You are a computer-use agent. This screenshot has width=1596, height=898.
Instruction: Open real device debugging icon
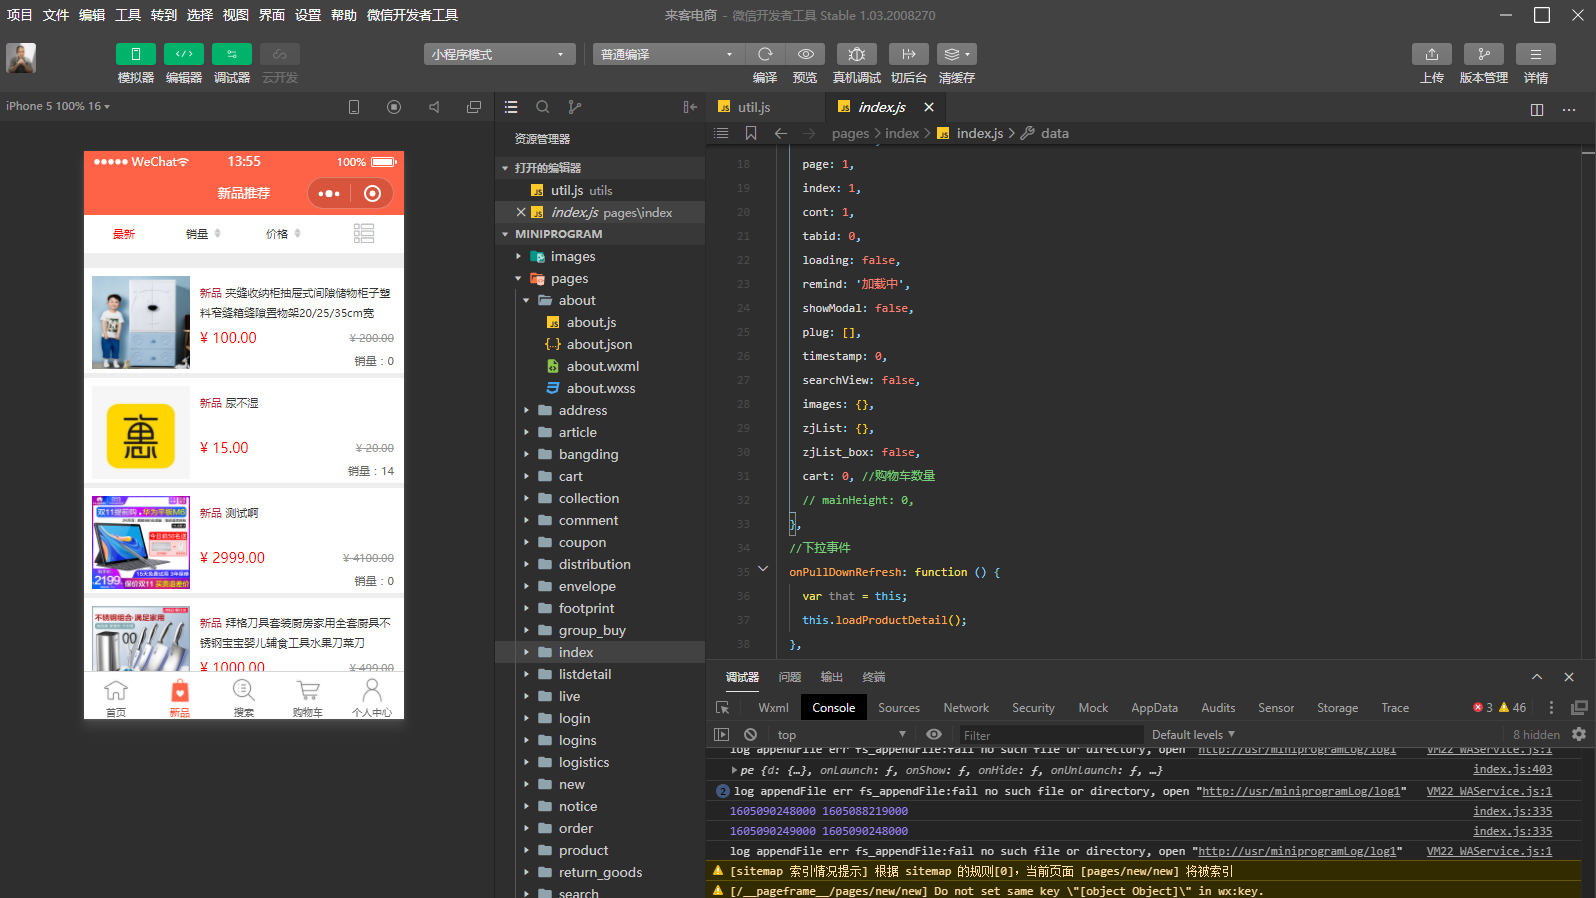856,54
